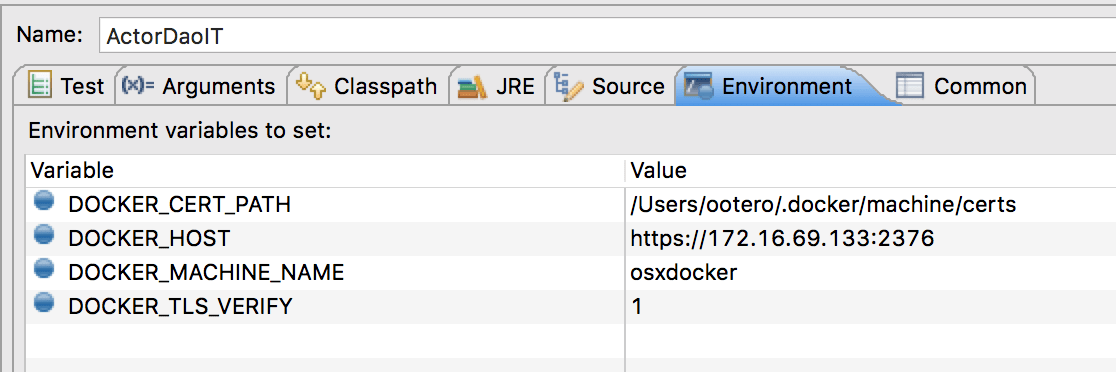The image size is (1116, 372).
Task: Select the DOCKER_MACHINE_NAME variable row
Action: point(571,272)
